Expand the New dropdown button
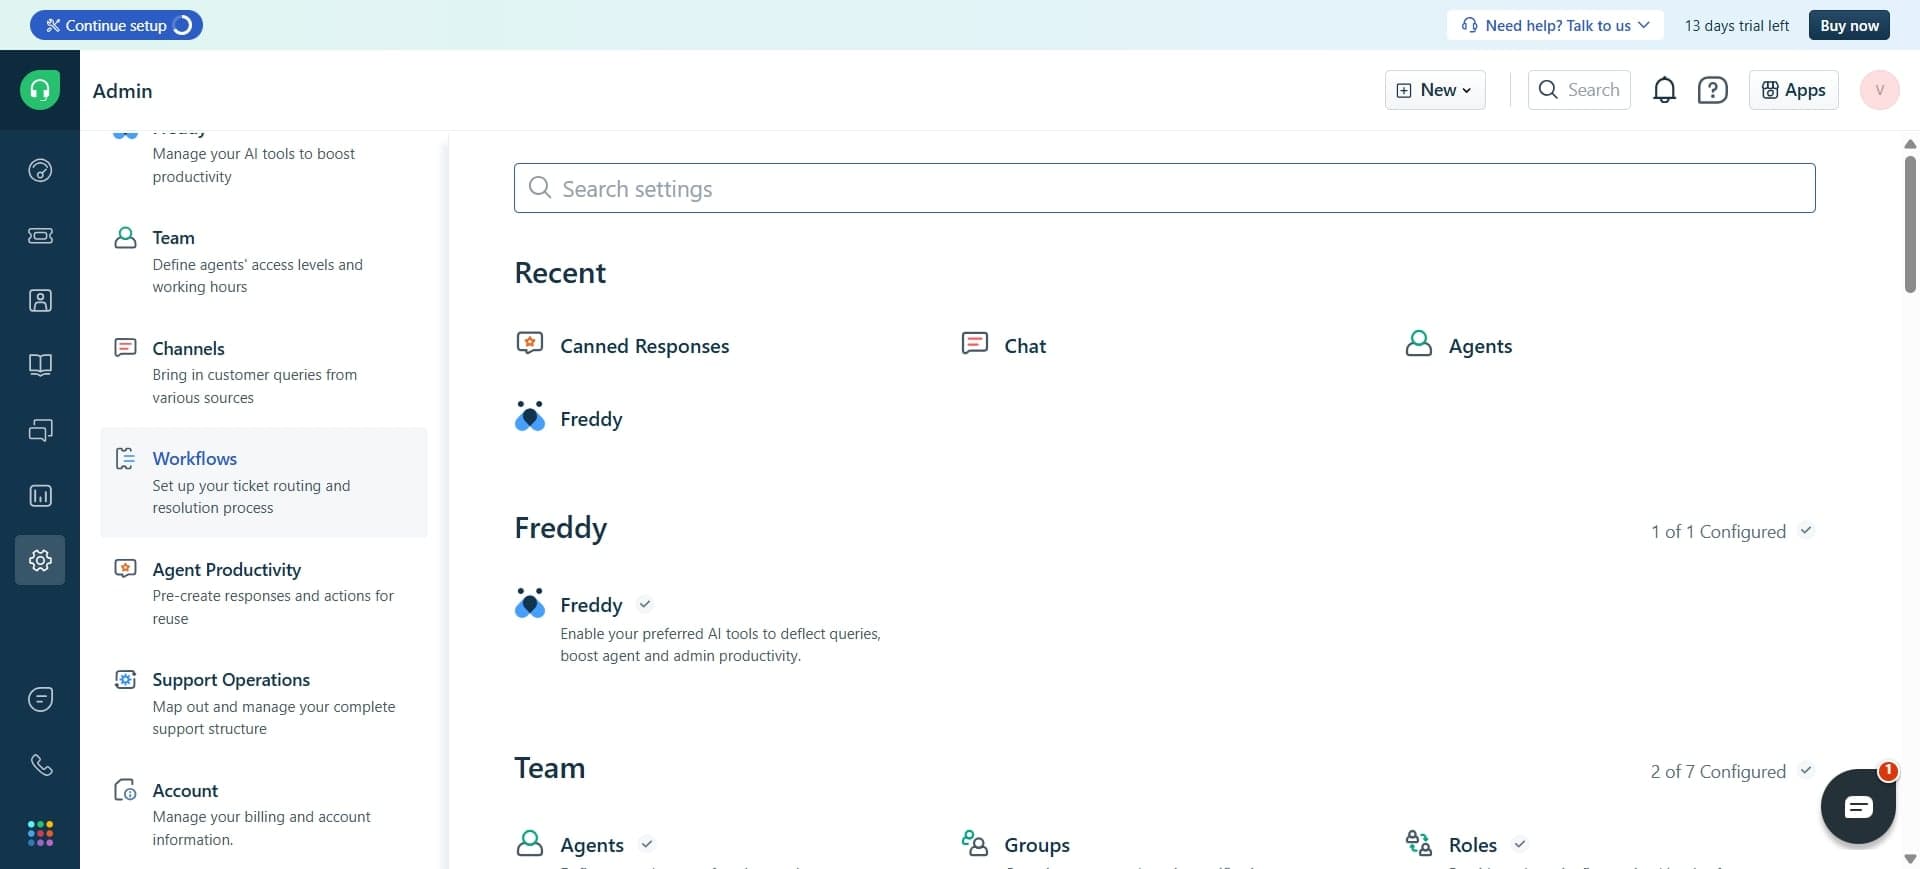 [x=1434, y=90]
